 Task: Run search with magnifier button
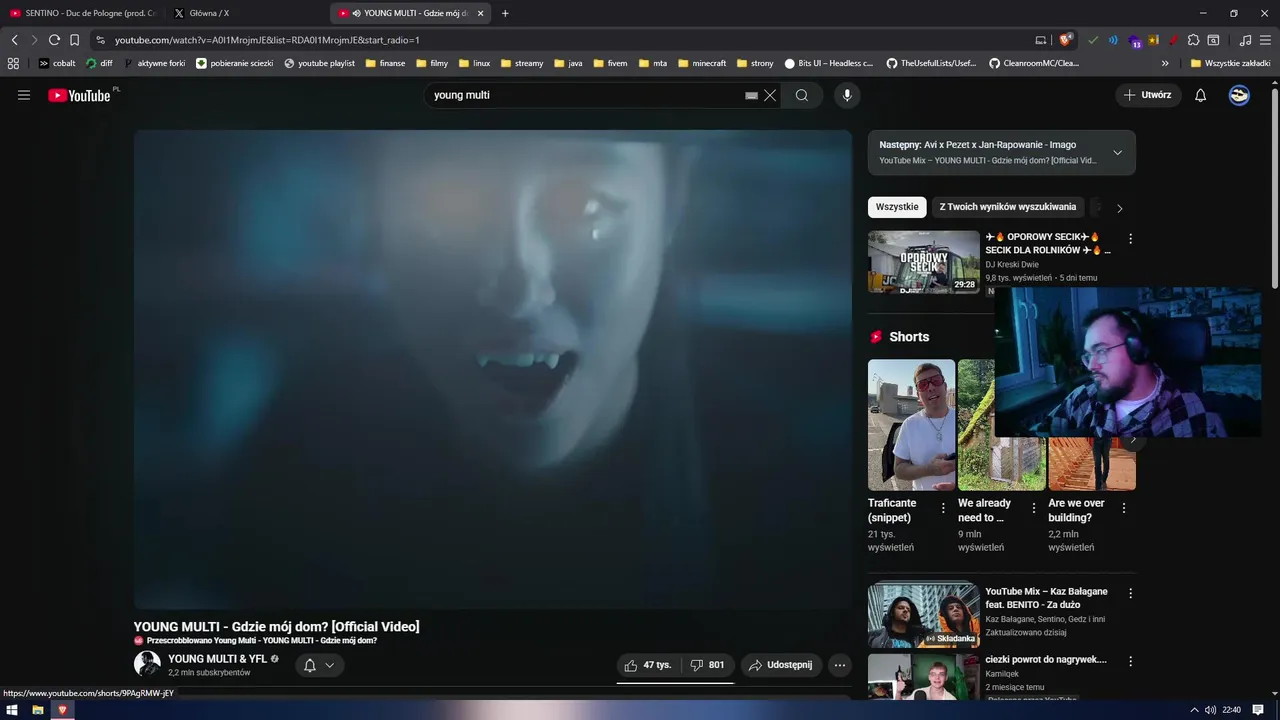802,95
